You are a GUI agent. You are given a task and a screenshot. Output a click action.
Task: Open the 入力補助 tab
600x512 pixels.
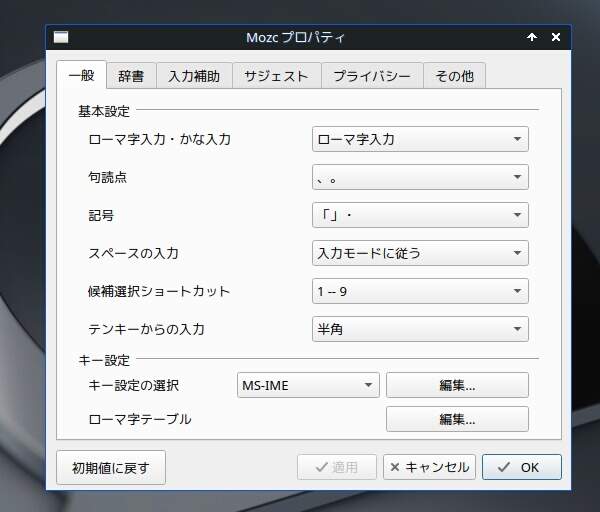coord(194,76)
